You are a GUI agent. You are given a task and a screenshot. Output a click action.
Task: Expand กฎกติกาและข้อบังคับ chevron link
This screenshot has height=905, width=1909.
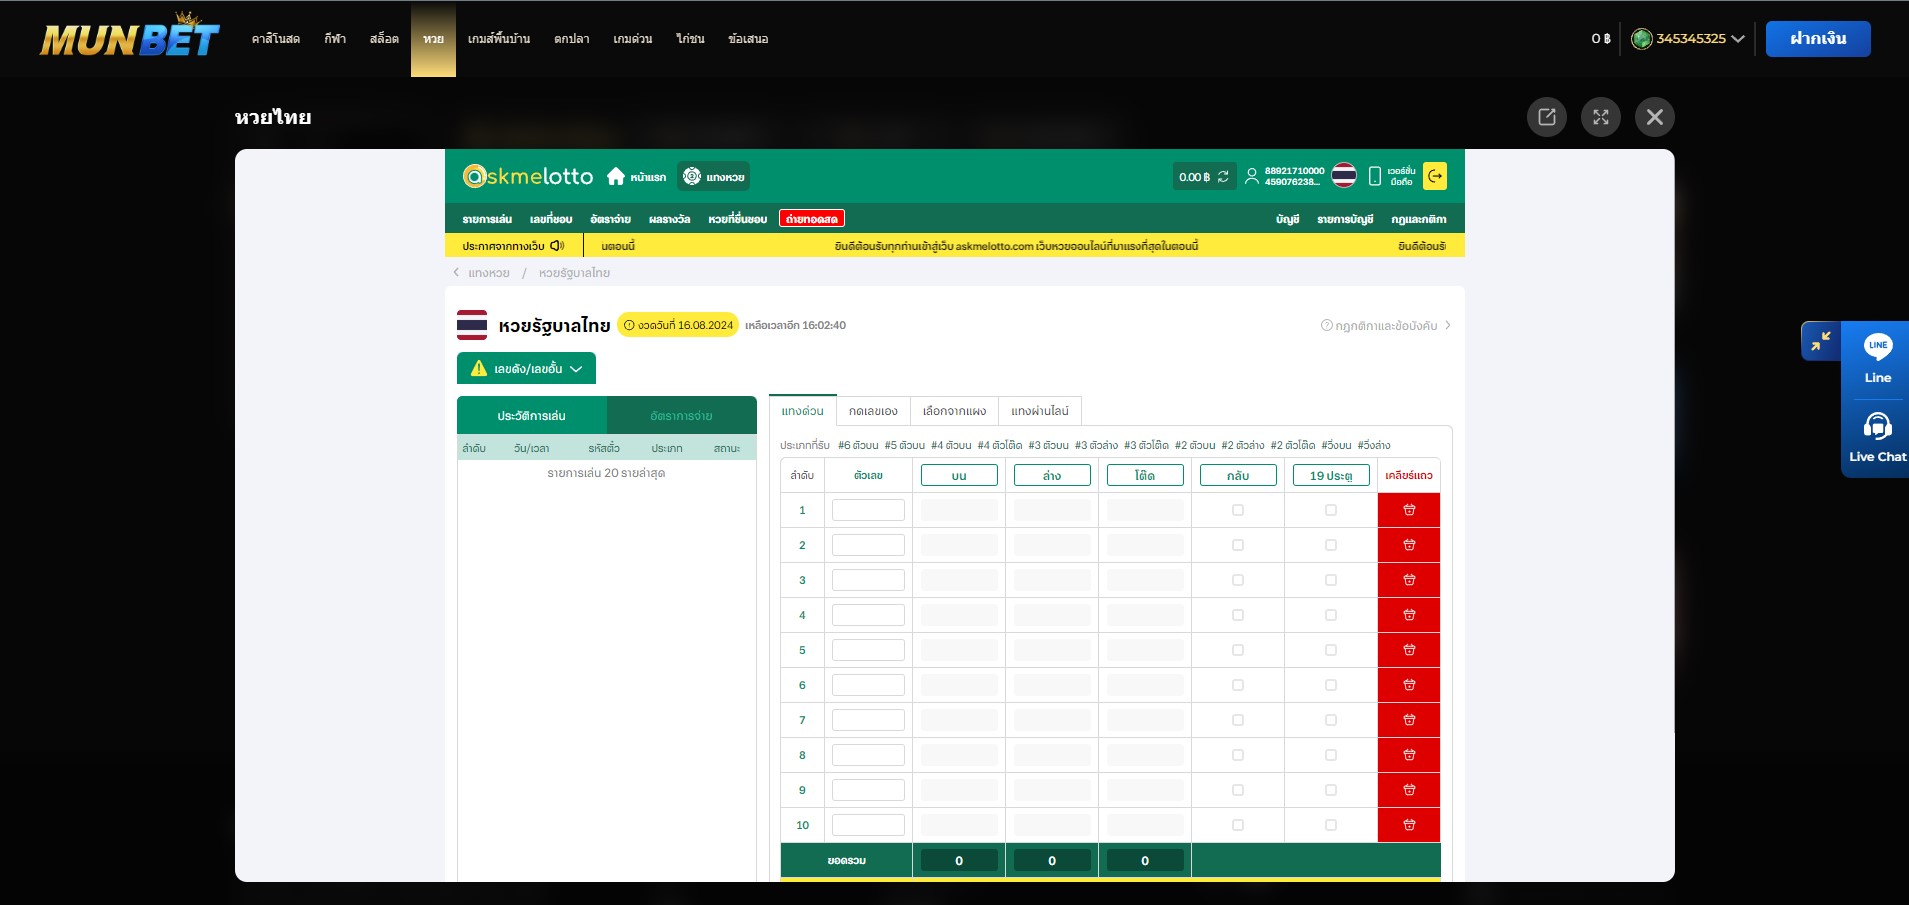1385,325
